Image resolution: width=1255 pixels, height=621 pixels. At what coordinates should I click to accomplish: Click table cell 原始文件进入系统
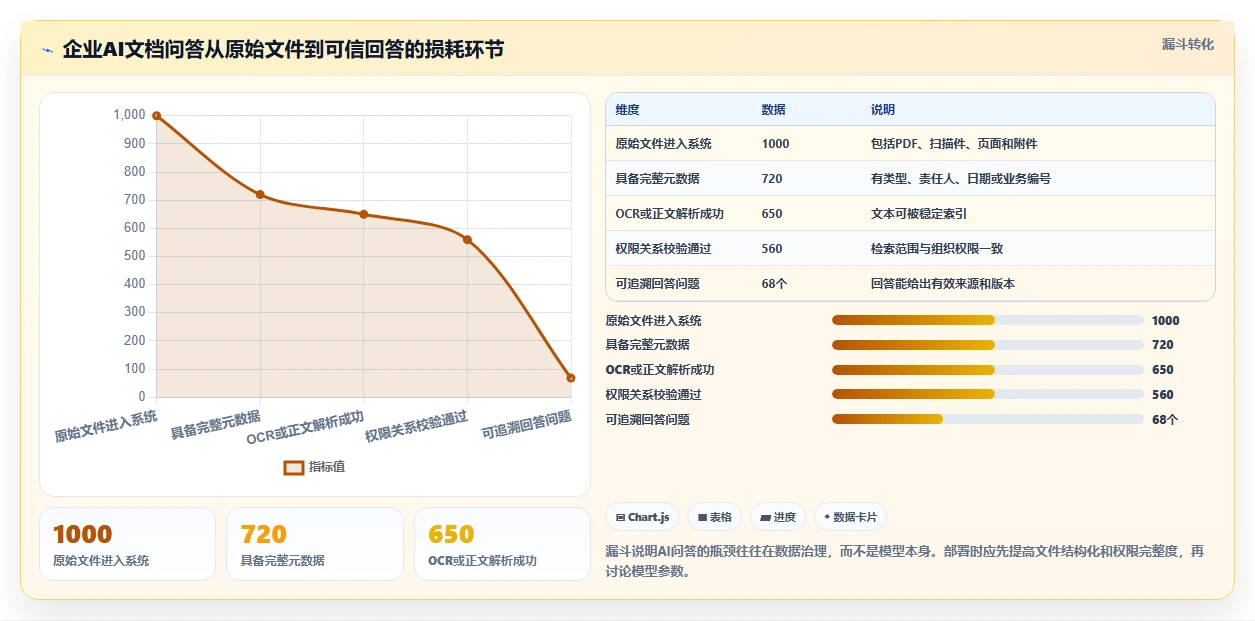click(664, 144)
